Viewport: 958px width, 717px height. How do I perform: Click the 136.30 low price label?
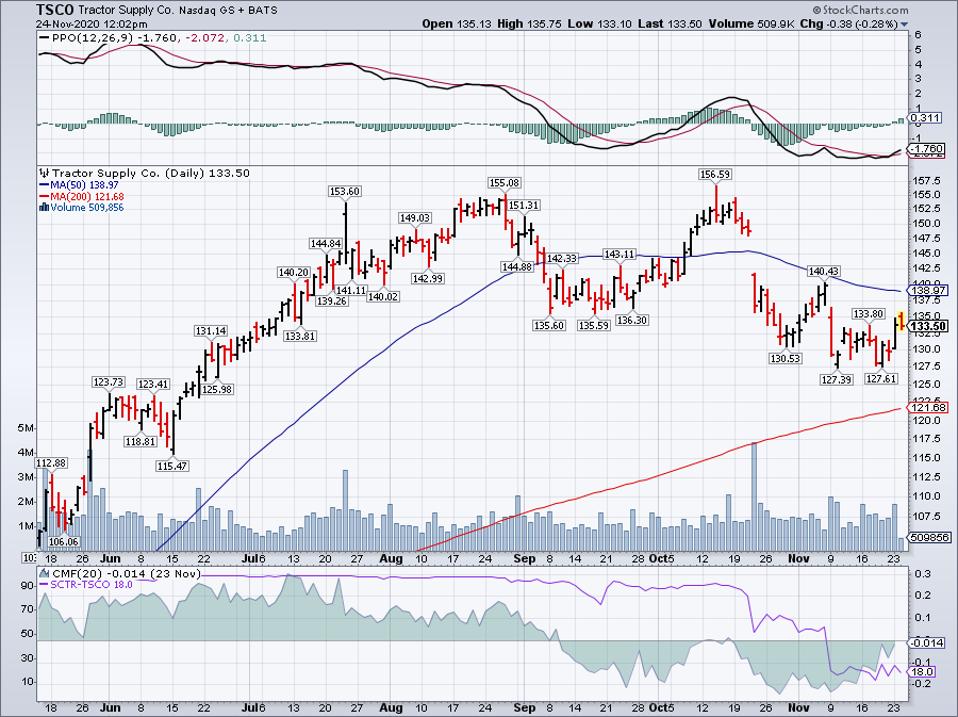(x=632, y=320)
